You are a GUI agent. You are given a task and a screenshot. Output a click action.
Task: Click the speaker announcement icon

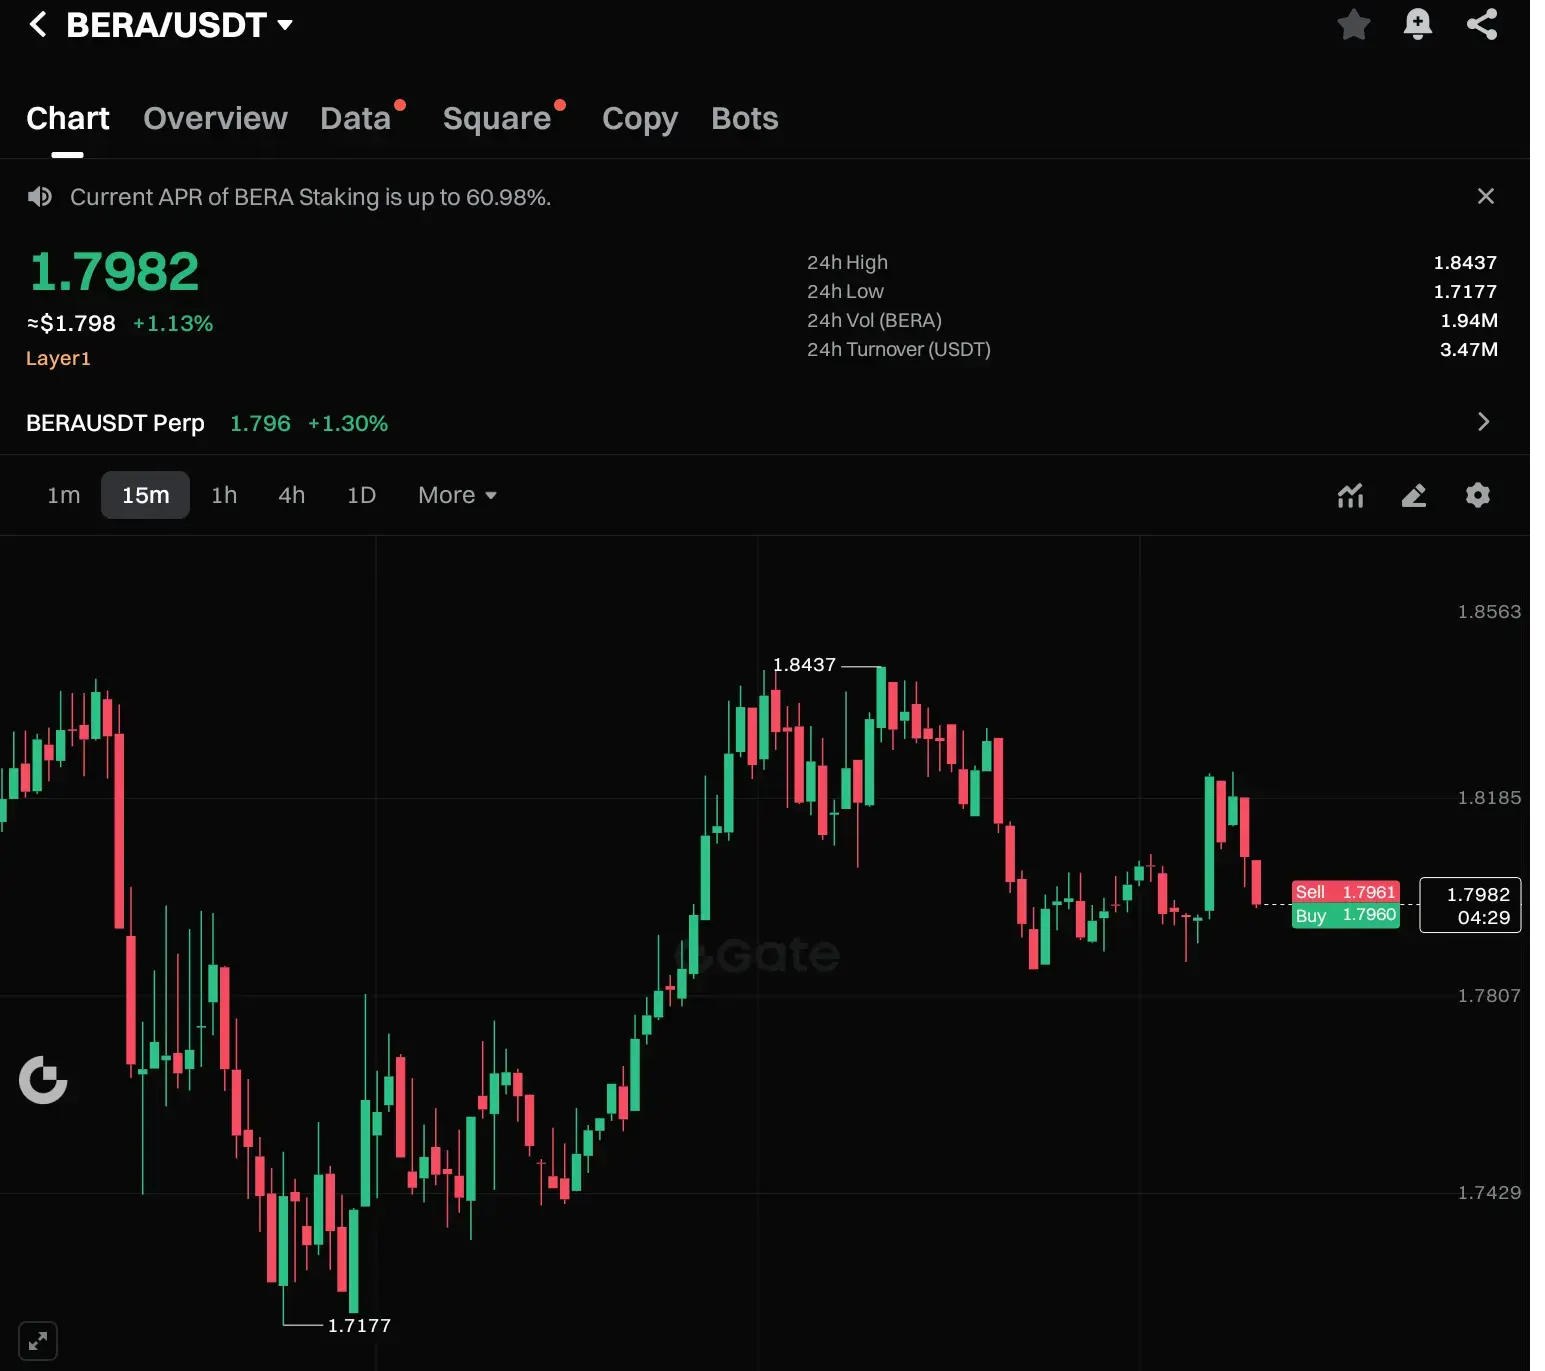click(x=39, y=196)
